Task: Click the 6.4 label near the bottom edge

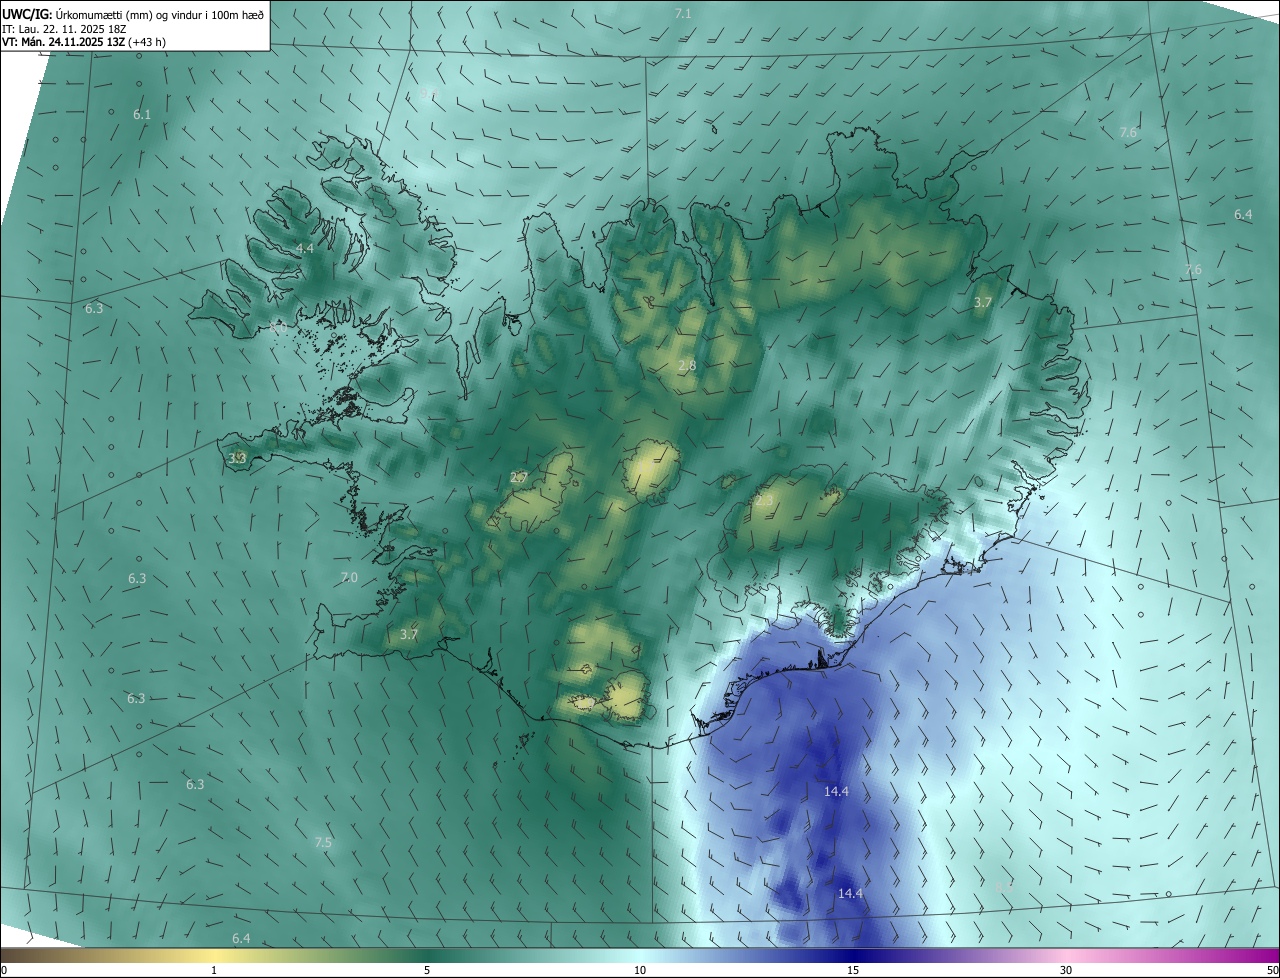Action: coord(241,938)
